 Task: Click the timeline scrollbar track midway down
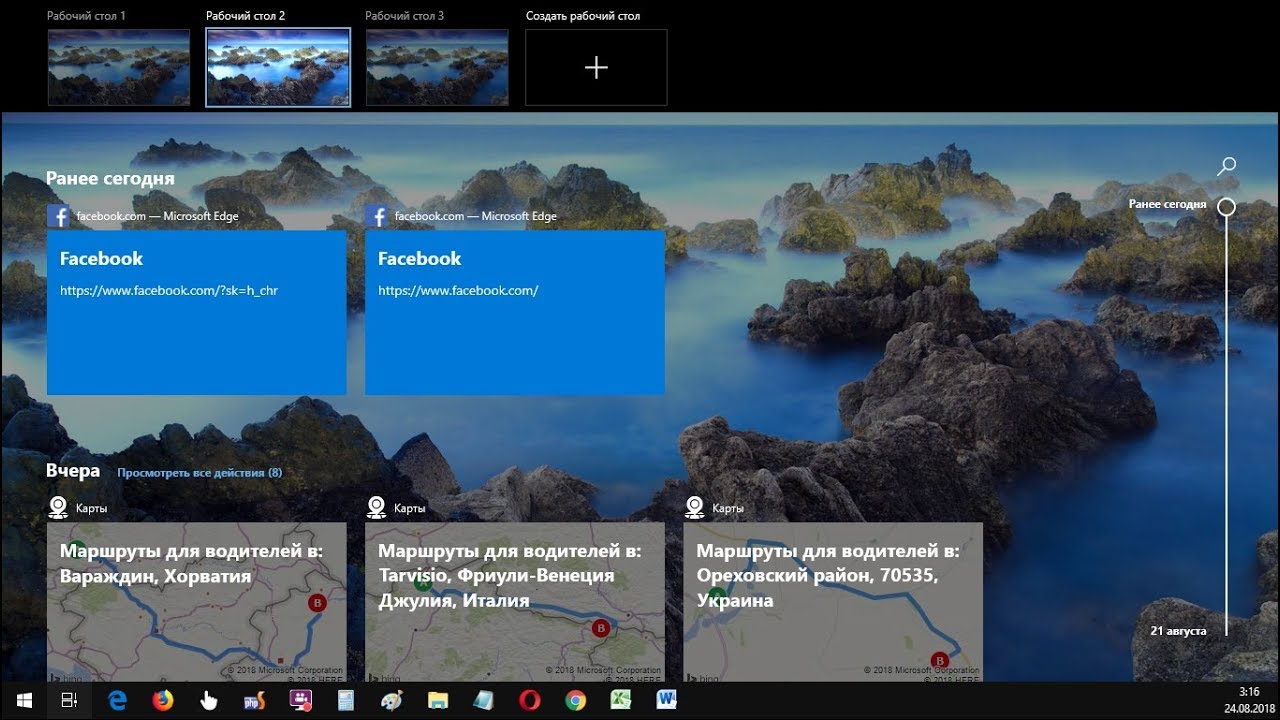click(x=1226, y=425)
